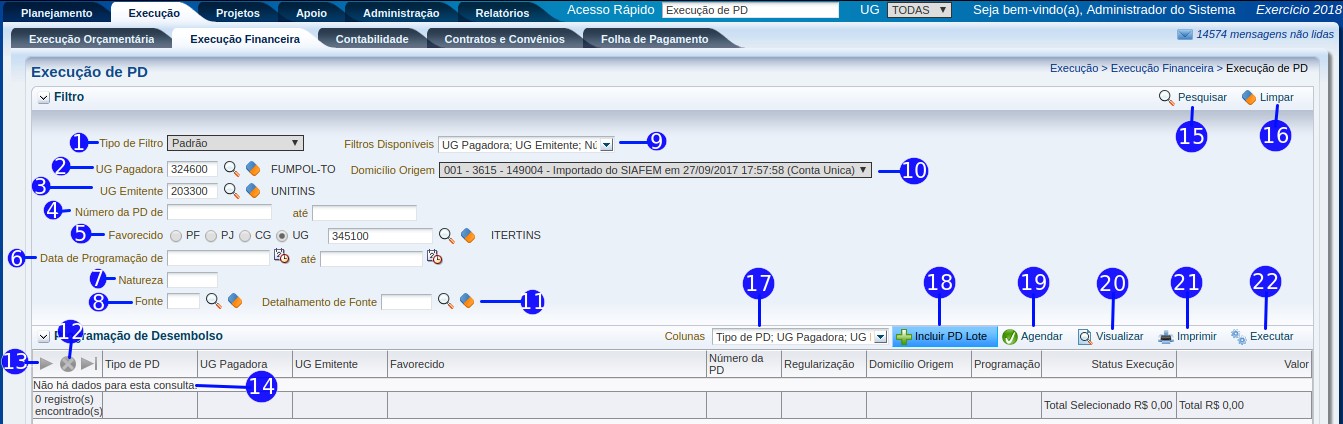Image resolution: width=1343 pixels, height=424 pixels.
Task: Open calendar for first Data de Programação field
Action: 282,258
